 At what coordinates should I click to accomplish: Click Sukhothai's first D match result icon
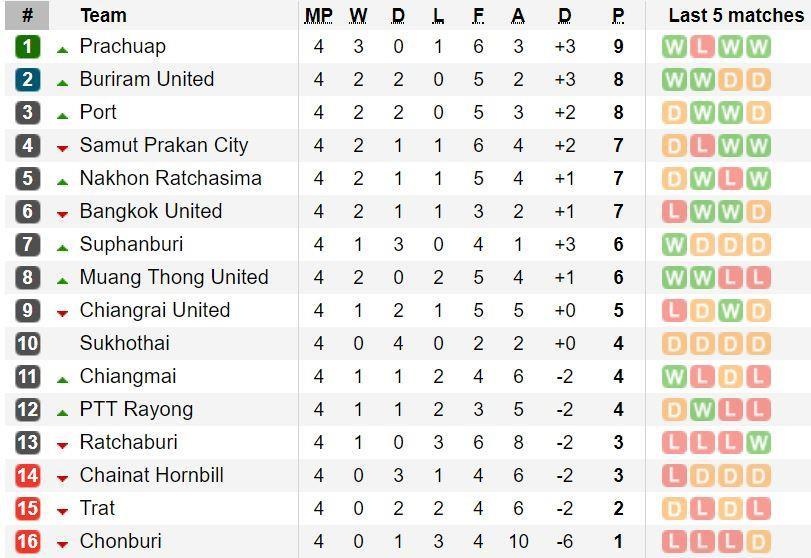674,344
